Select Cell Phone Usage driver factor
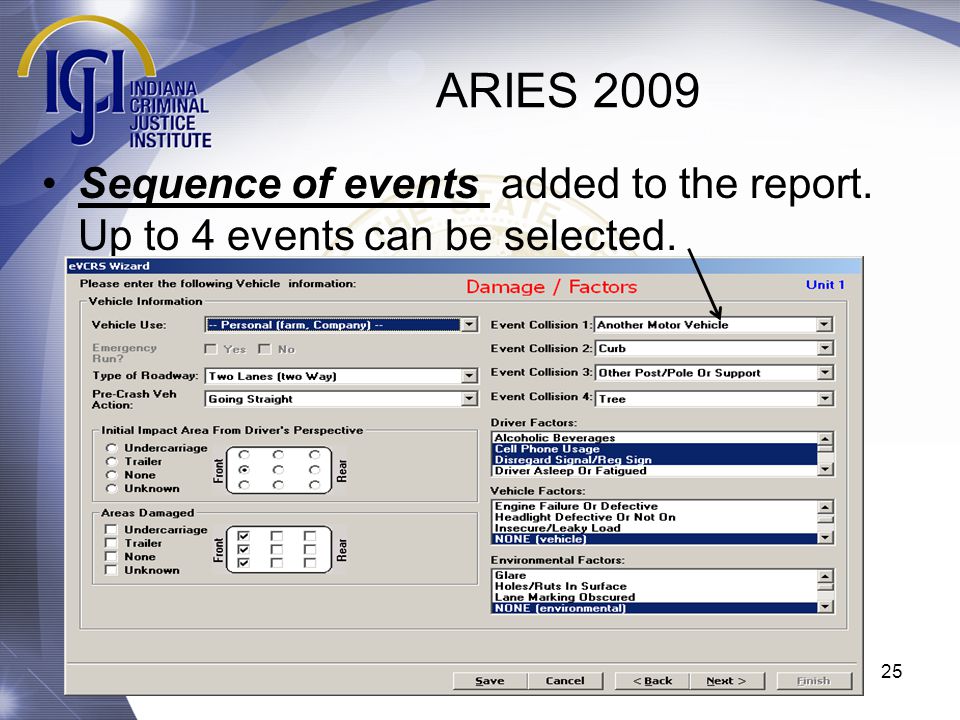 click(654, 449)
